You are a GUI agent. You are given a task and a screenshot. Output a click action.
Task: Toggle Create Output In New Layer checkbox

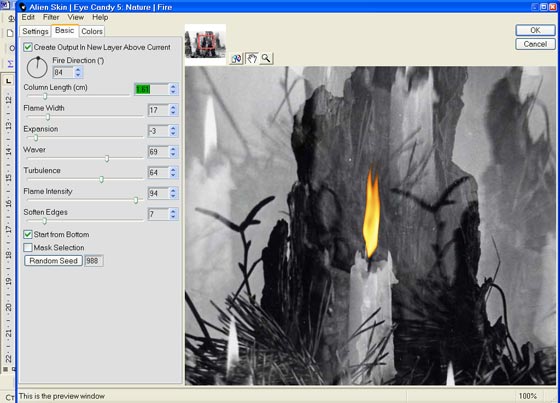coord(28,47)
